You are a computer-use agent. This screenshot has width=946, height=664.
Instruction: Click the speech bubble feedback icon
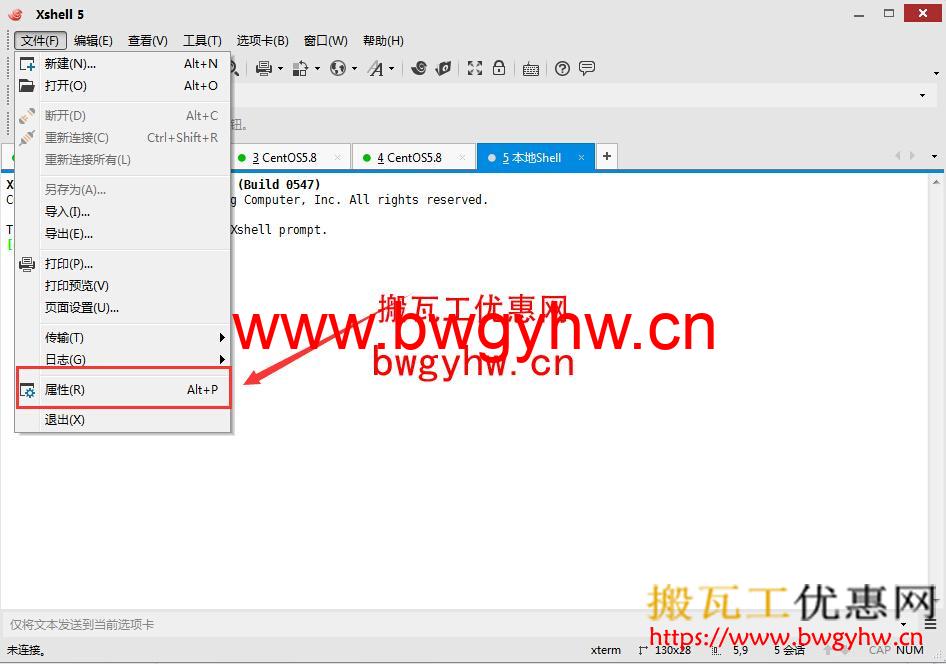587,68
